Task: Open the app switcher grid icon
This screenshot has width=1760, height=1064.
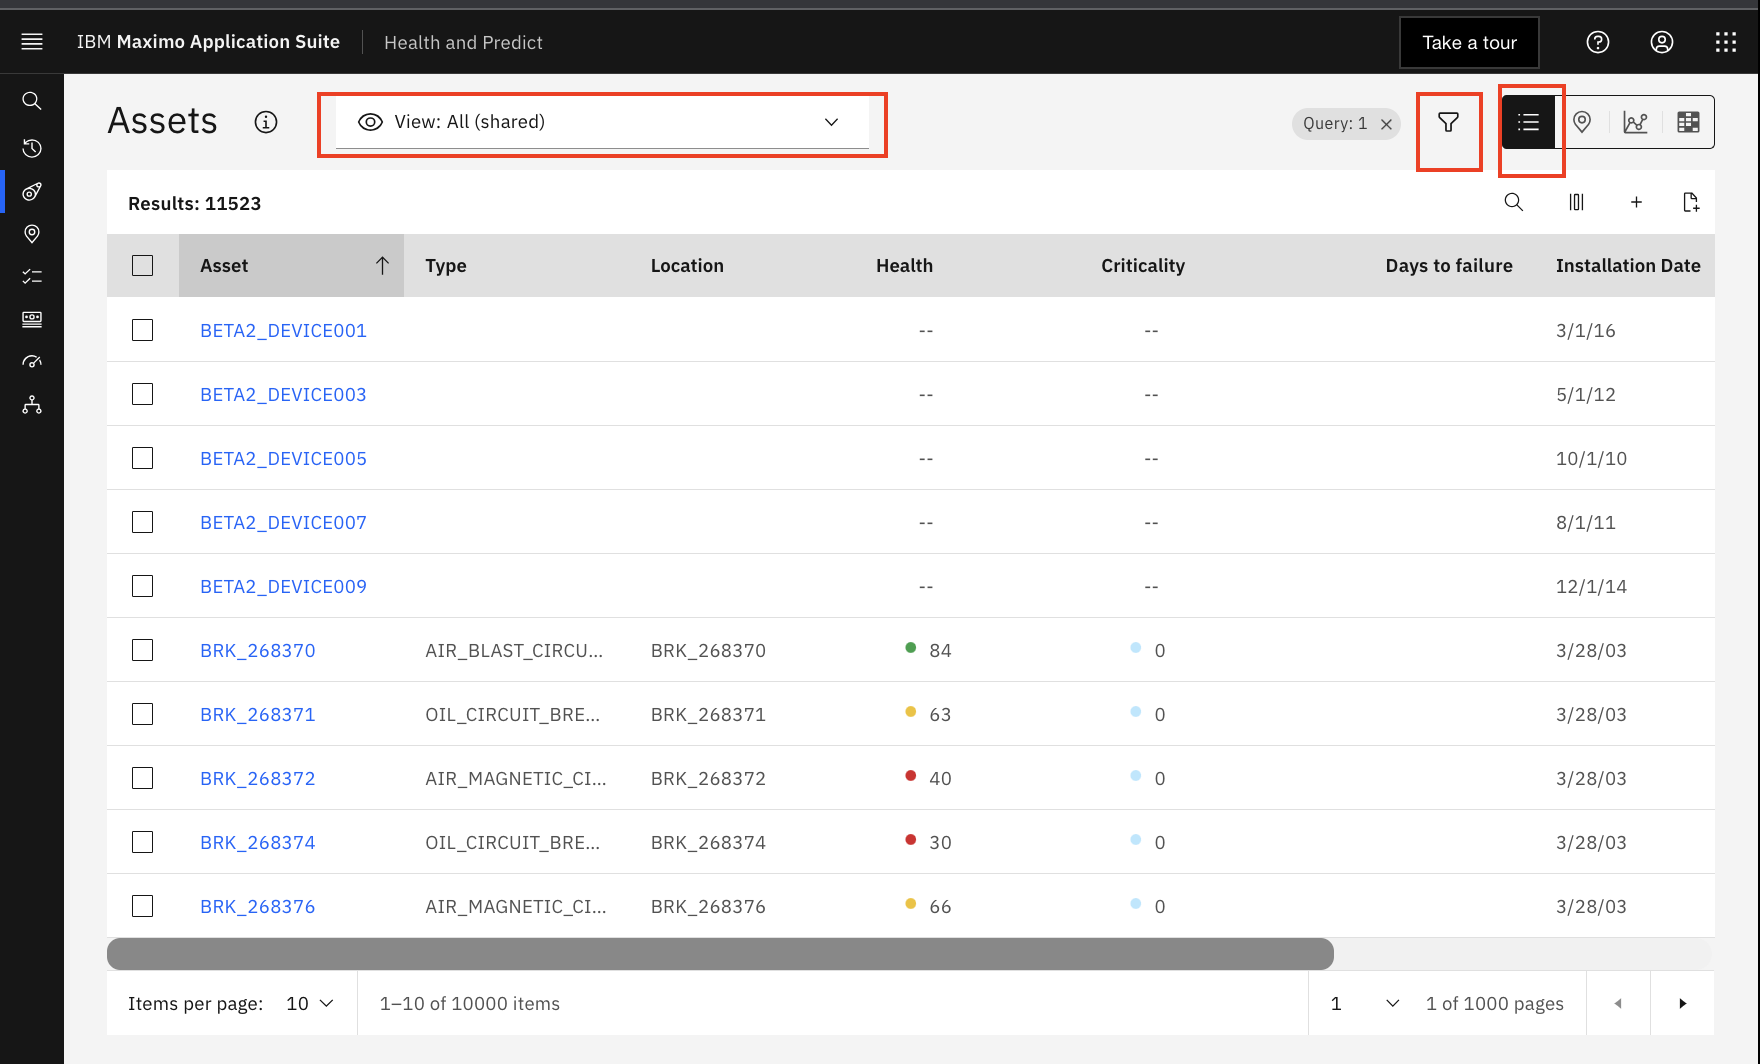Action: [1726, 42]
